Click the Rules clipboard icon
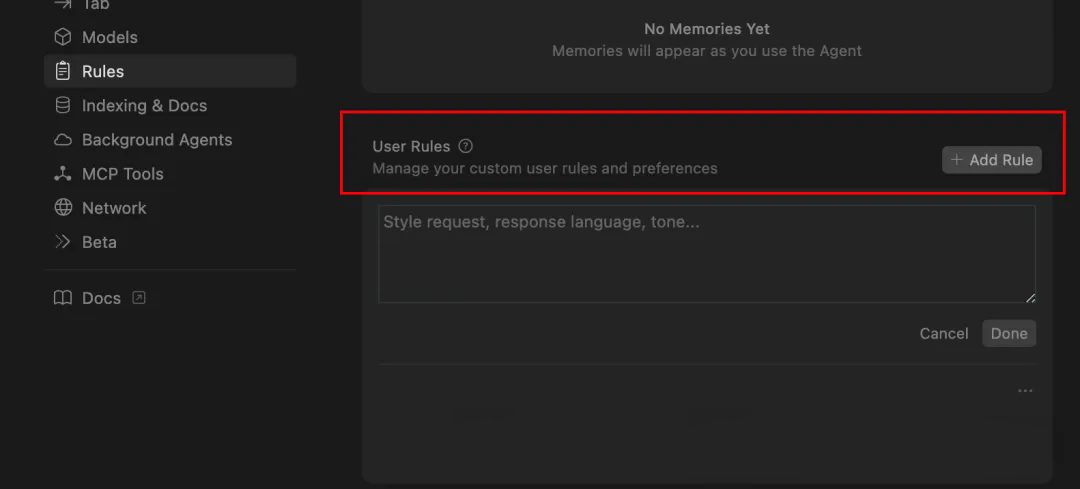1080x489 pixels. [63, 71]
